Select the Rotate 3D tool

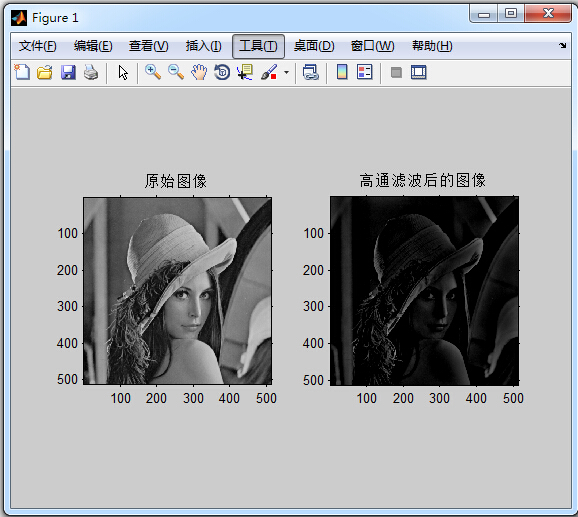[x=222, y=72]
